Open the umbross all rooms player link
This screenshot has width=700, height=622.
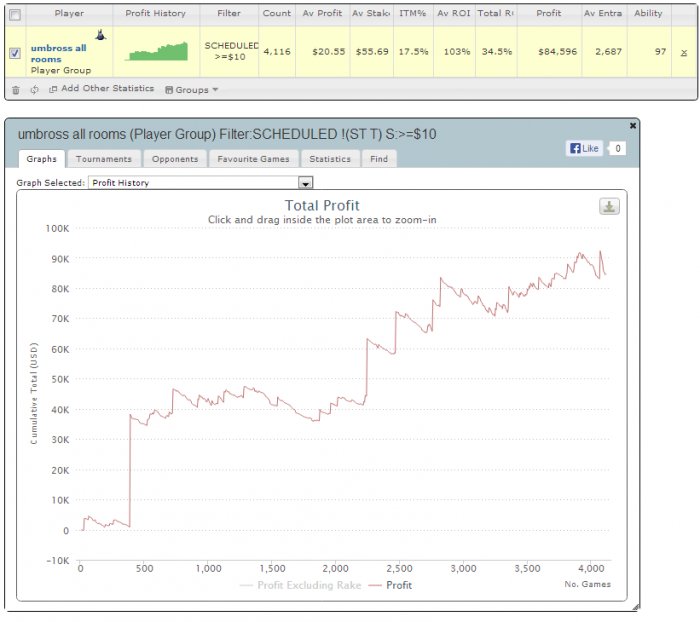pyautogui.click(x=58, y=54)
